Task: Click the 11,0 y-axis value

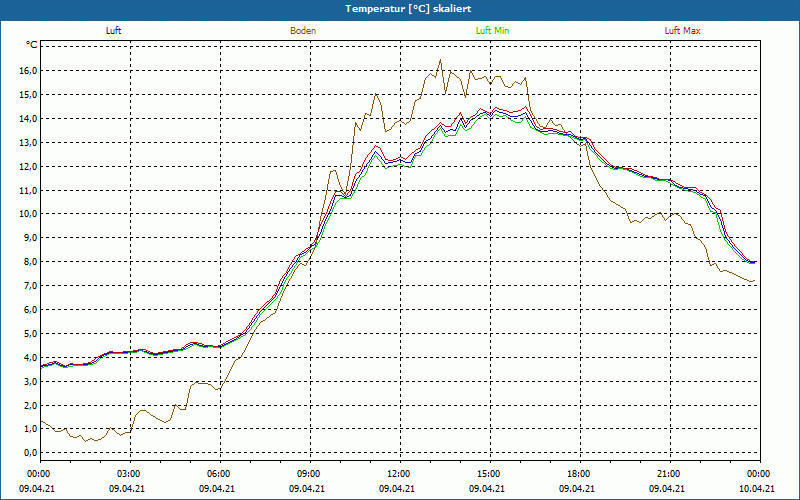Action: point(29,190)
